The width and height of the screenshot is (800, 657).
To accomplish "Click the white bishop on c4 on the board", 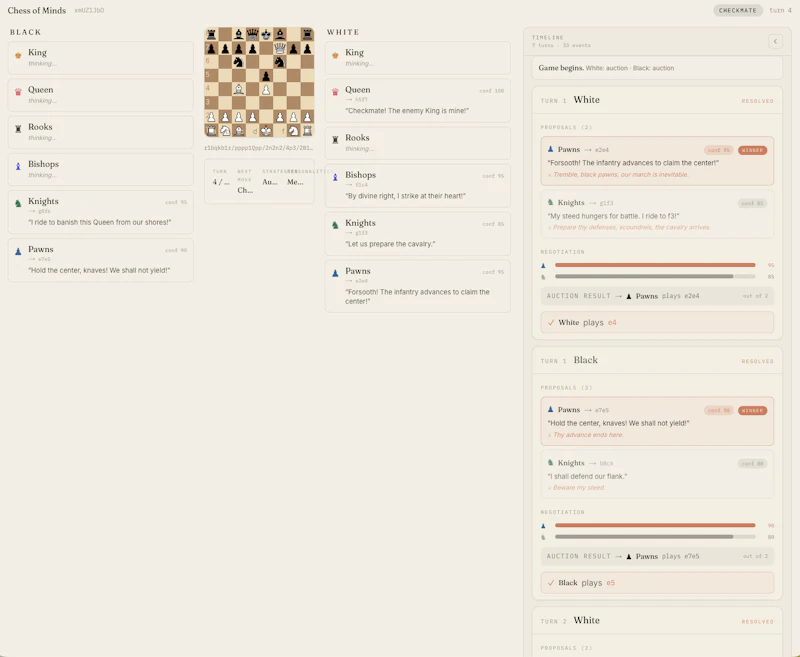I will 239,90.
